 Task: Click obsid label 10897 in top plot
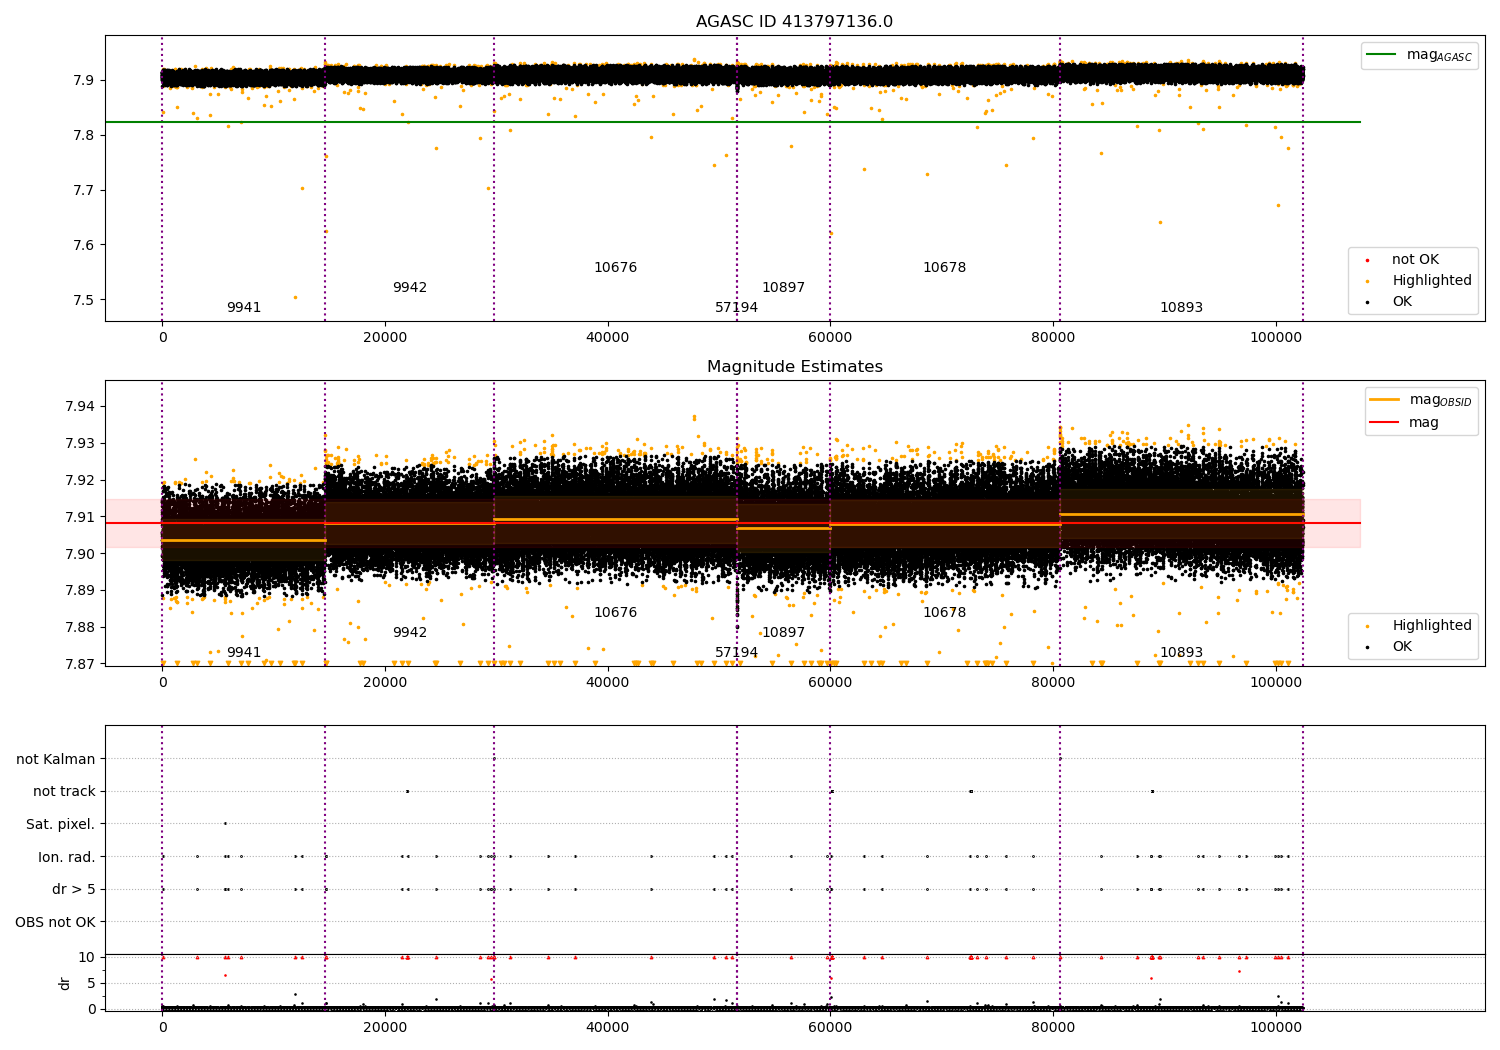point(783,288)
